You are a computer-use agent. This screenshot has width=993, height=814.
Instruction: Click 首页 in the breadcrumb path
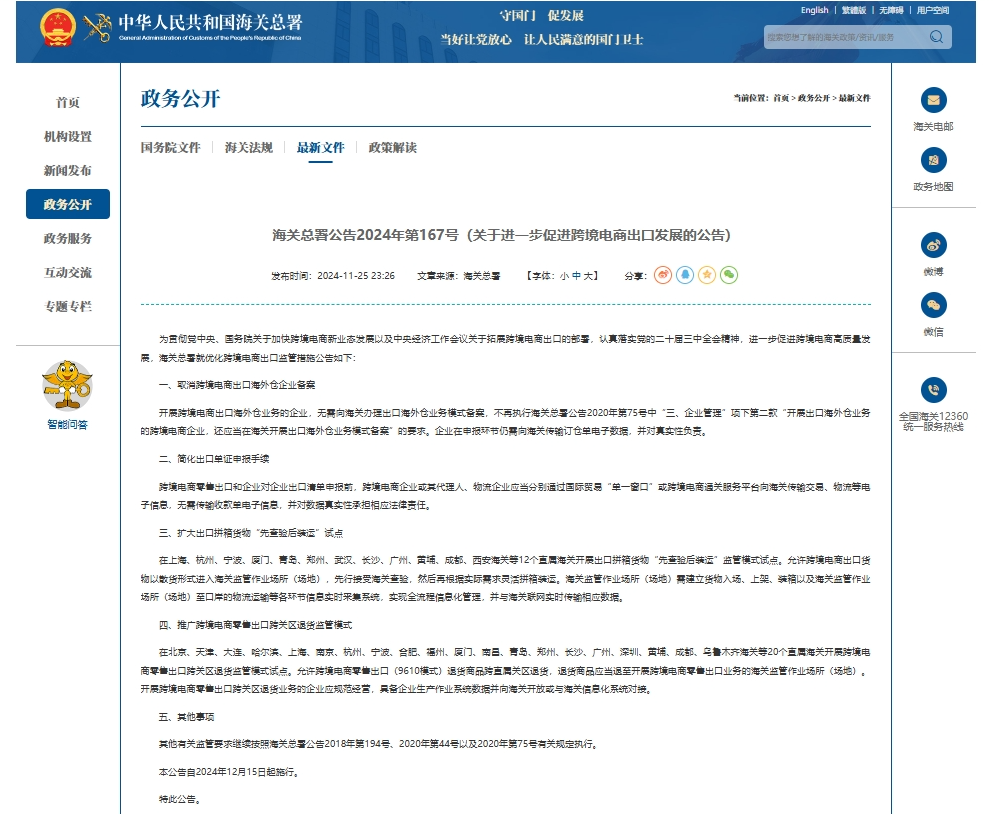coord(781,98)
